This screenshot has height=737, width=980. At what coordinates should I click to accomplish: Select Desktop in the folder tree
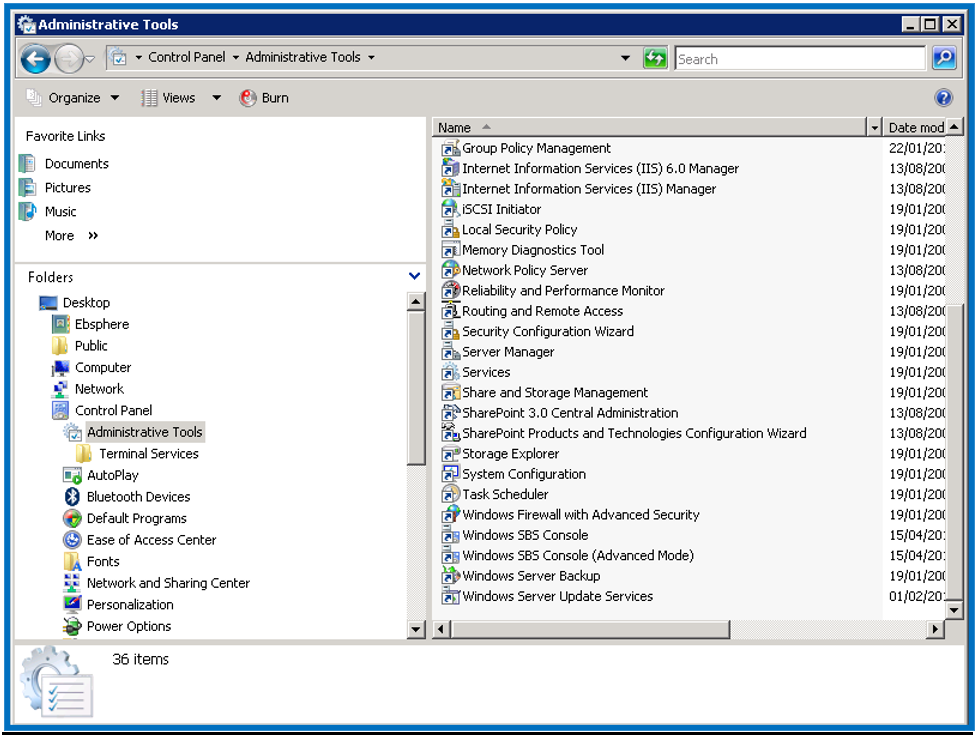pyautogui.click(x=86, y=303)
